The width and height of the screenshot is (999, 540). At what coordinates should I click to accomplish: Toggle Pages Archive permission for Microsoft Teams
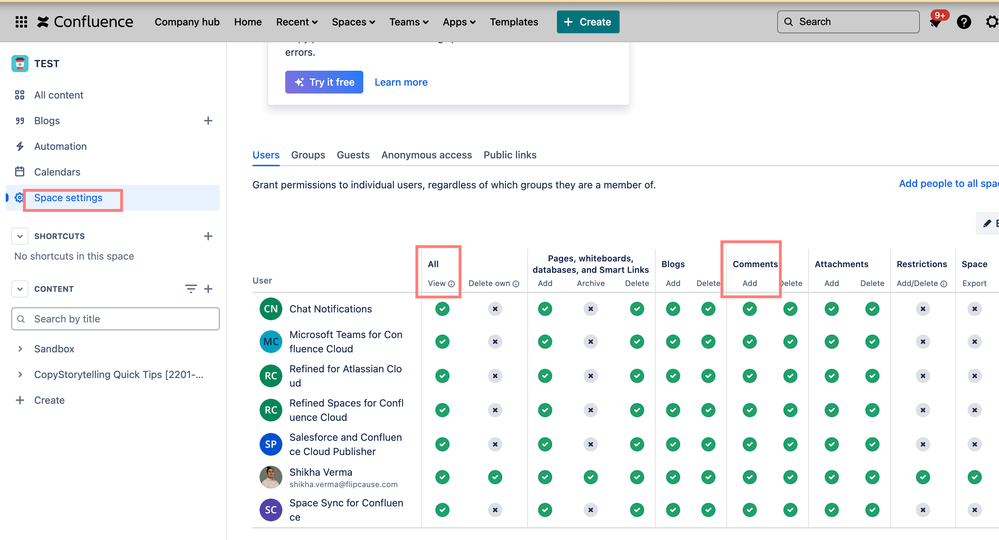click(x=591, y=342)
